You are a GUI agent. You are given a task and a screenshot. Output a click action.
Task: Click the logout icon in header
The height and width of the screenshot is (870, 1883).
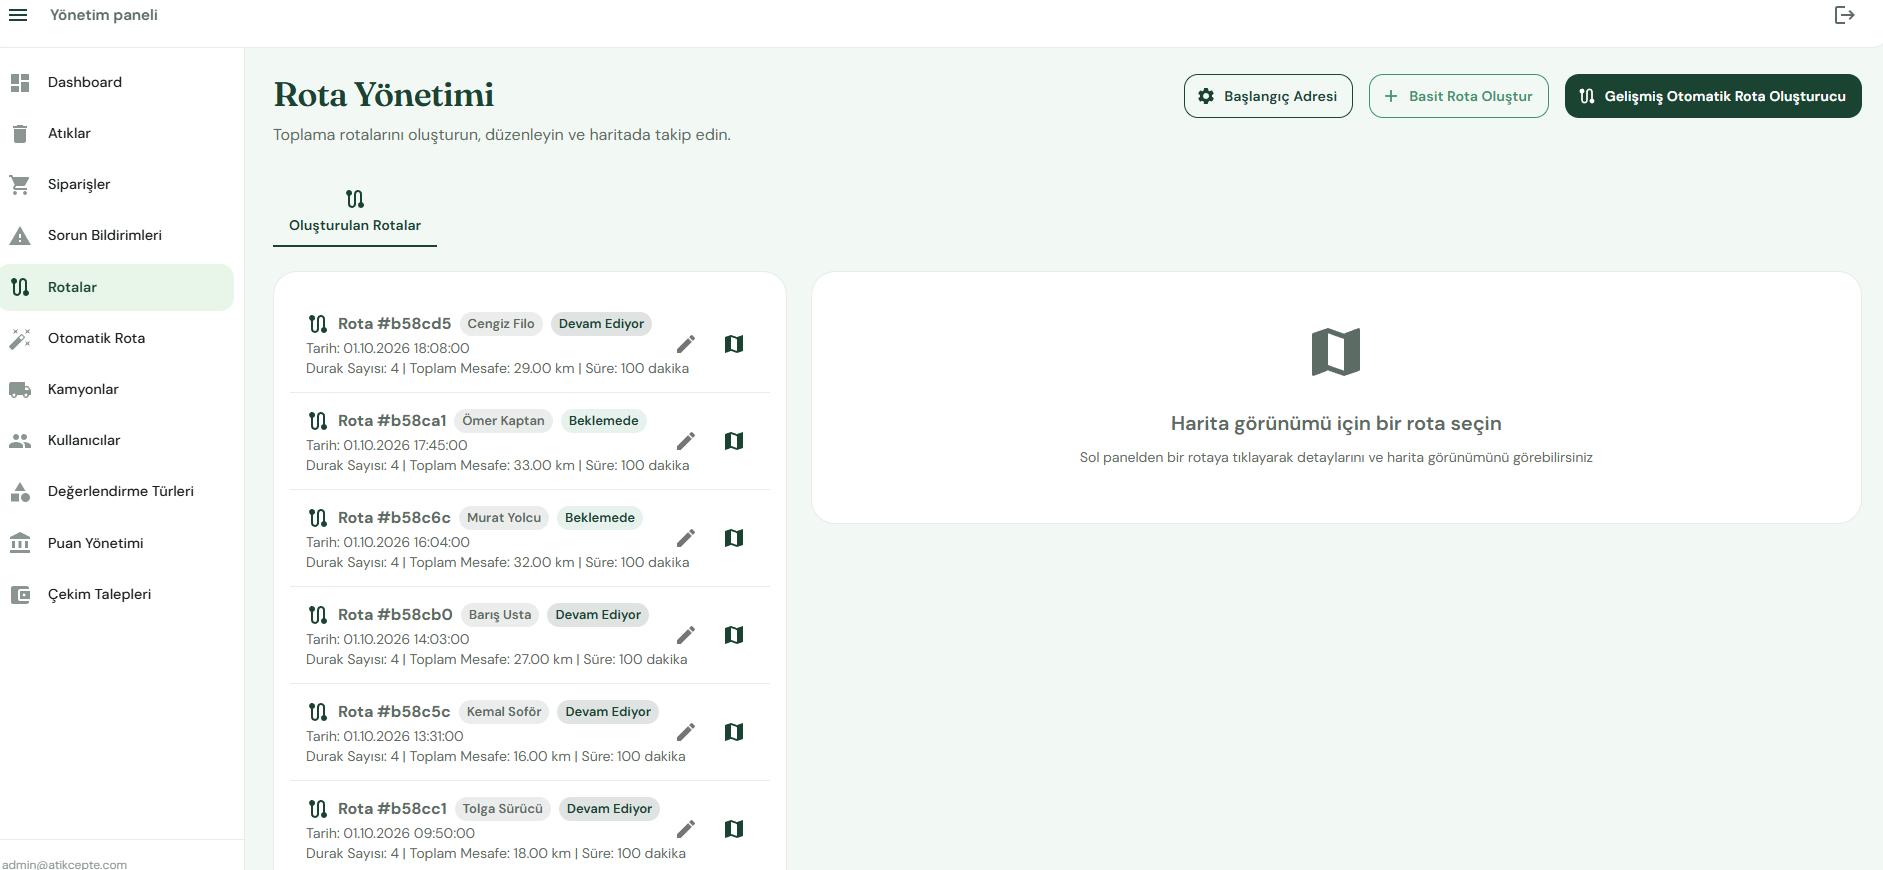(x=1845, y=15)
